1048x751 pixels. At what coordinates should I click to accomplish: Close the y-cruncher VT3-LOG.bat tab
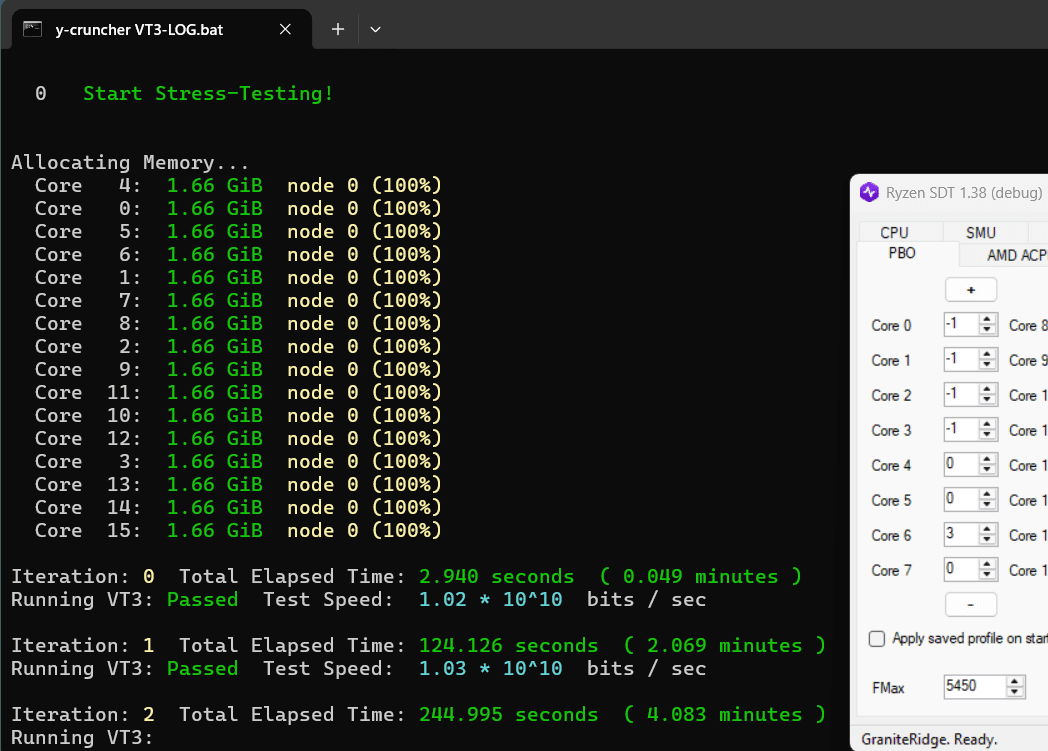tap(285, 29)
